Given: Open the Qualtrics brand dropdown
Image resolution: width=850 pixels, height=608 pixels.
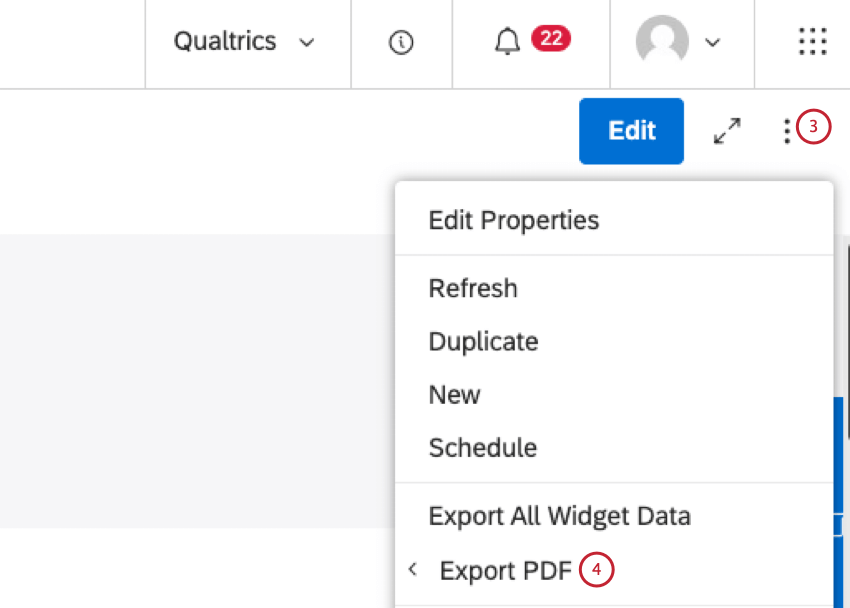Looking at the screenshot, I should click(243, 42).
